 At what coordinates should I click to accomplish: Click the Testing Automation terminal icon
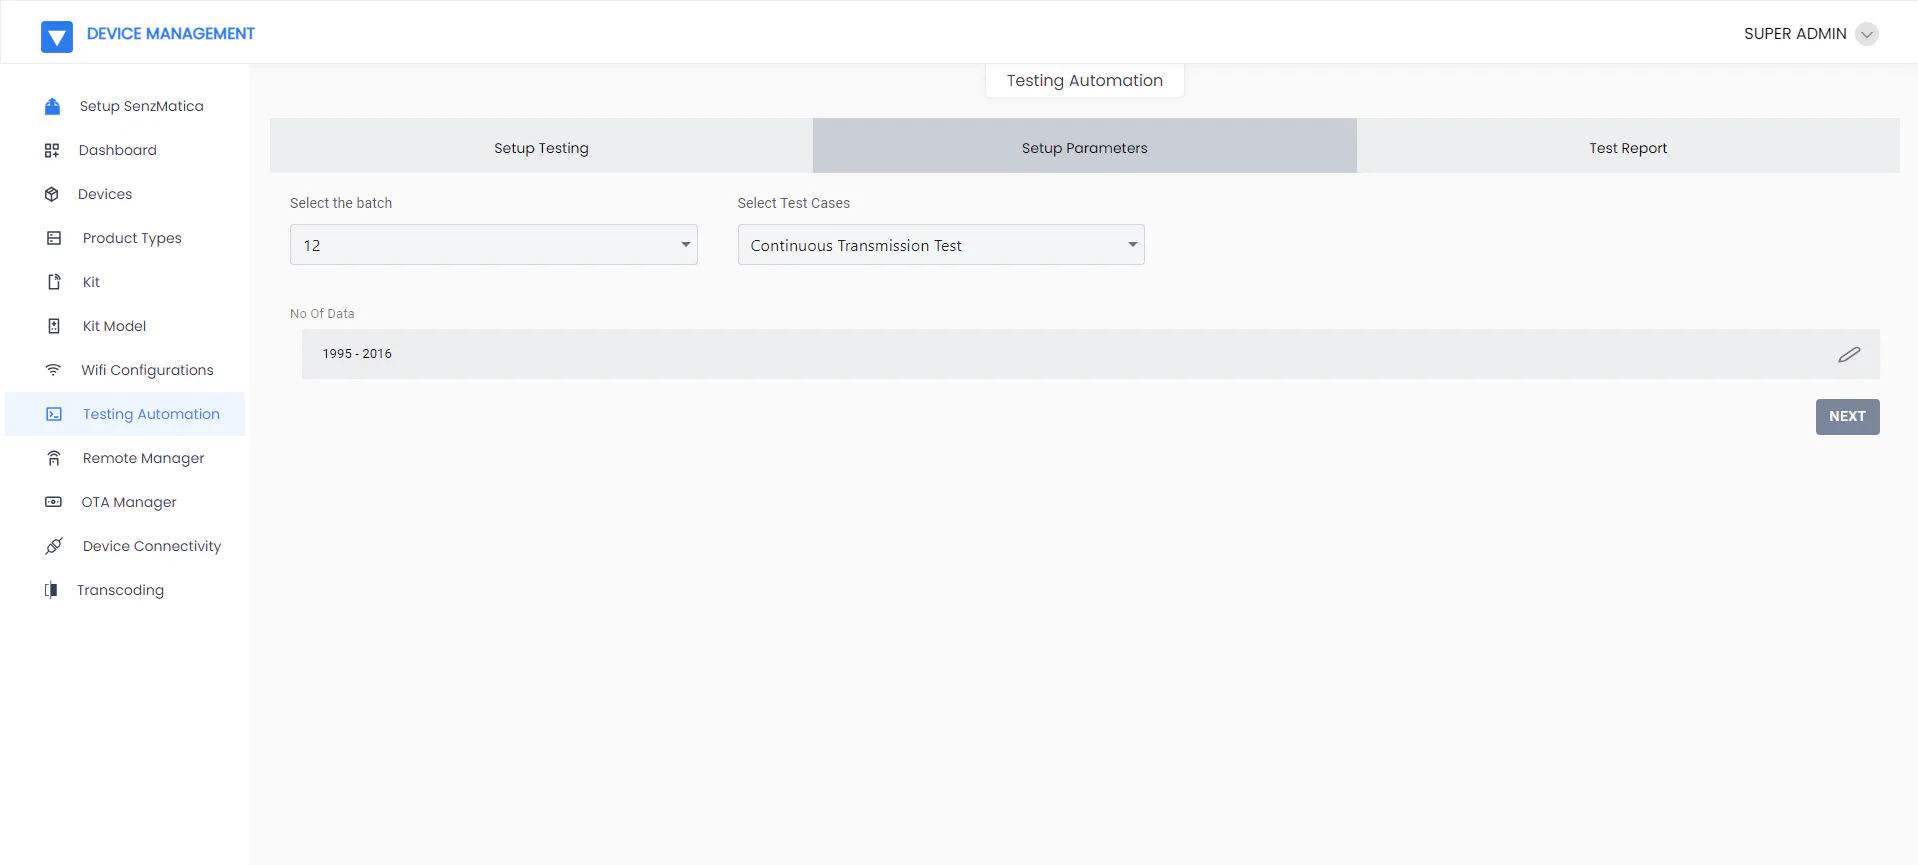[54, 414]
